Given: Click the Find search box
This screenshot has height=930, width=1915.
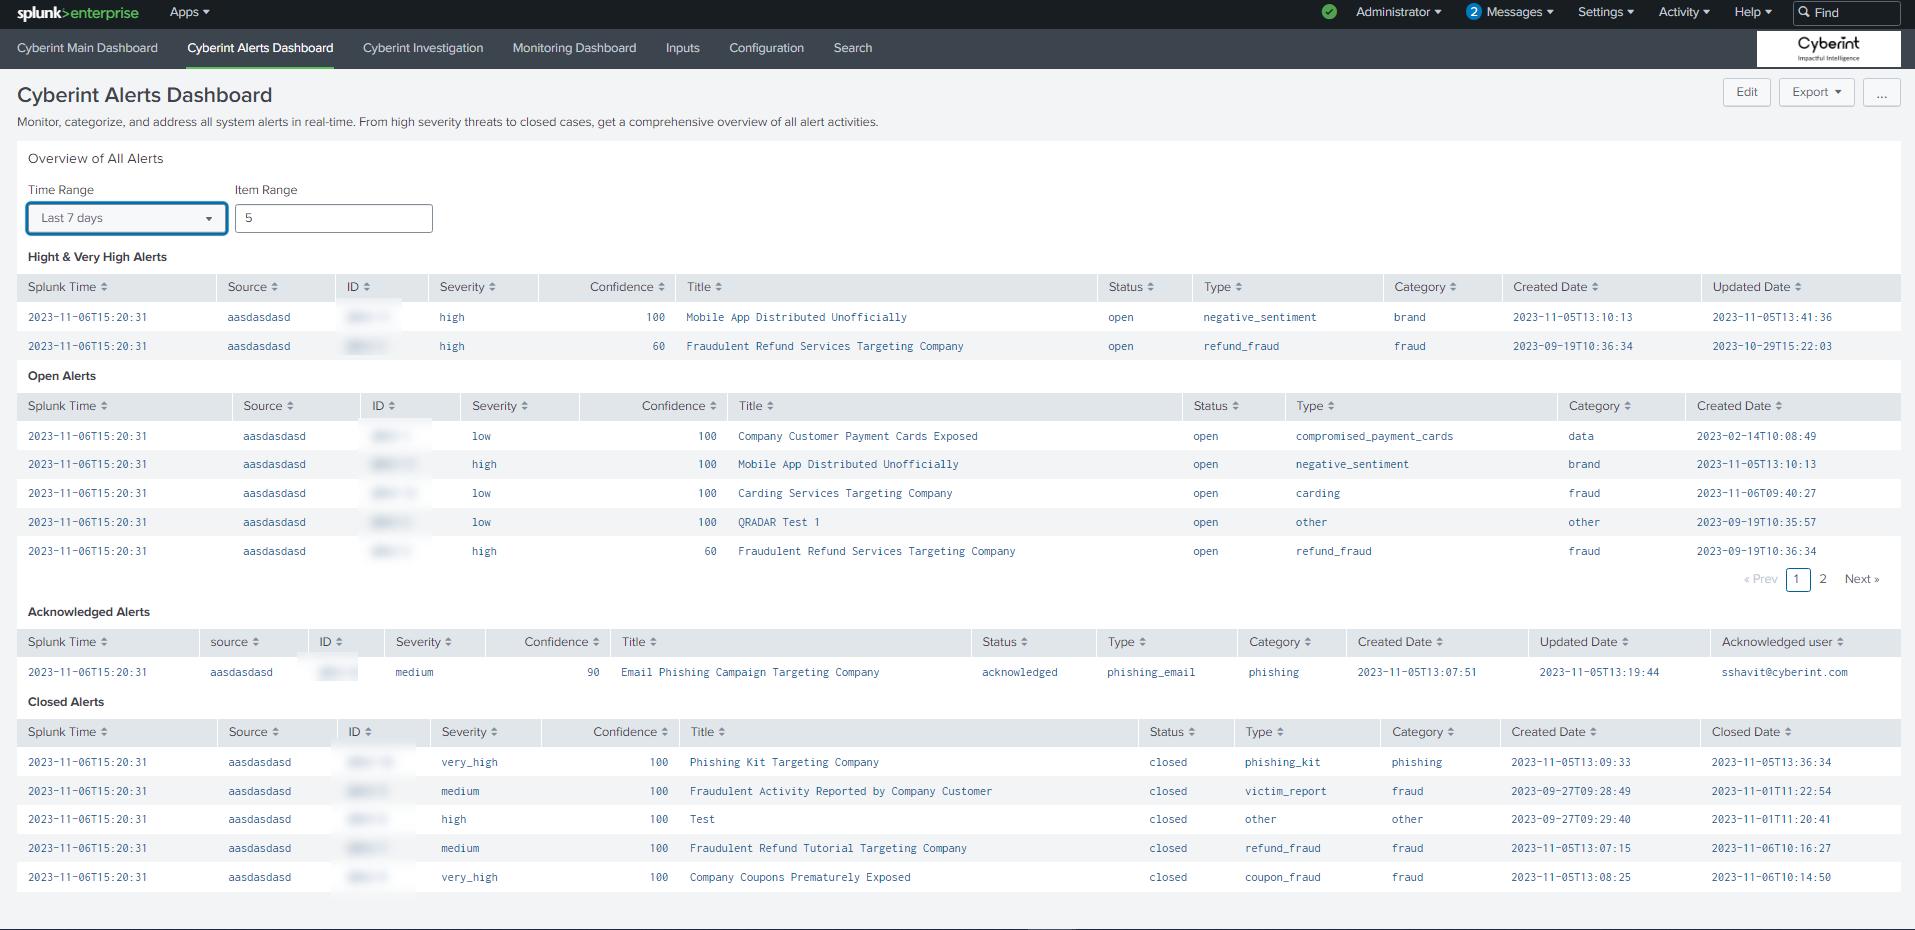Looking at the screenshot, I should click(1846, 12).
